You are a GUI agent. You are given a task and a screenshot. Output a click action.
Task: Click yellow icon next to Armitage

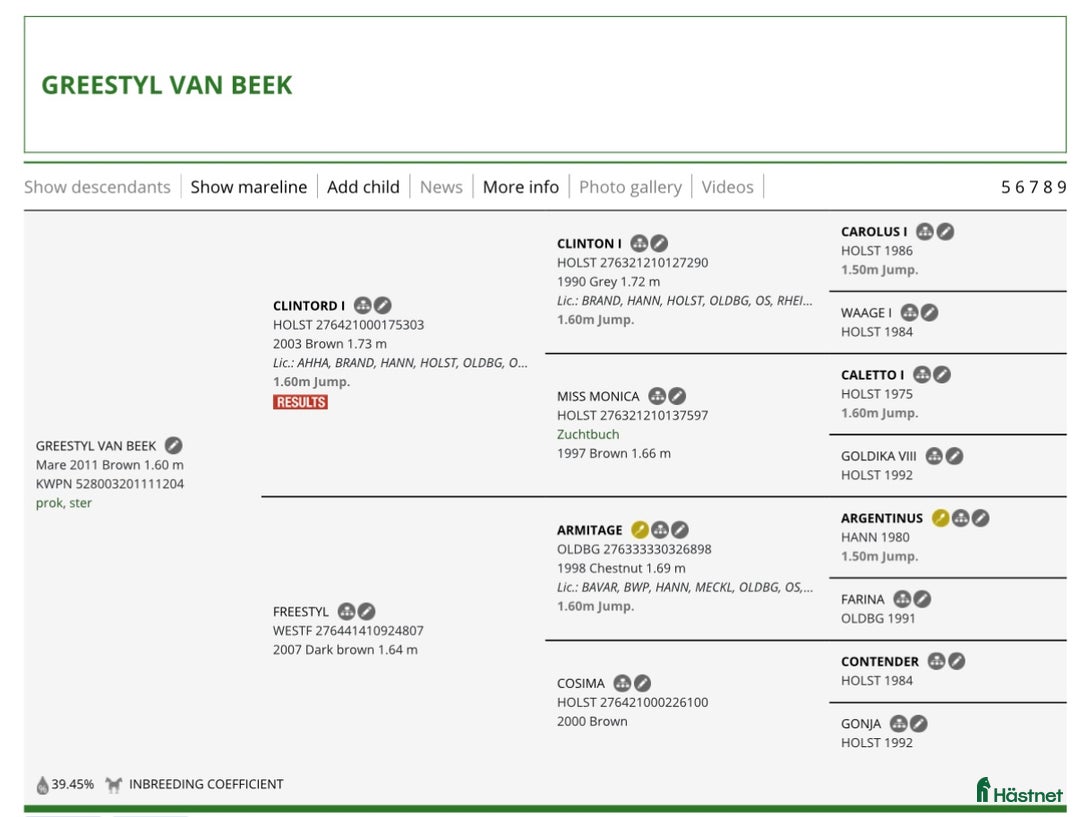pos(640,530)
